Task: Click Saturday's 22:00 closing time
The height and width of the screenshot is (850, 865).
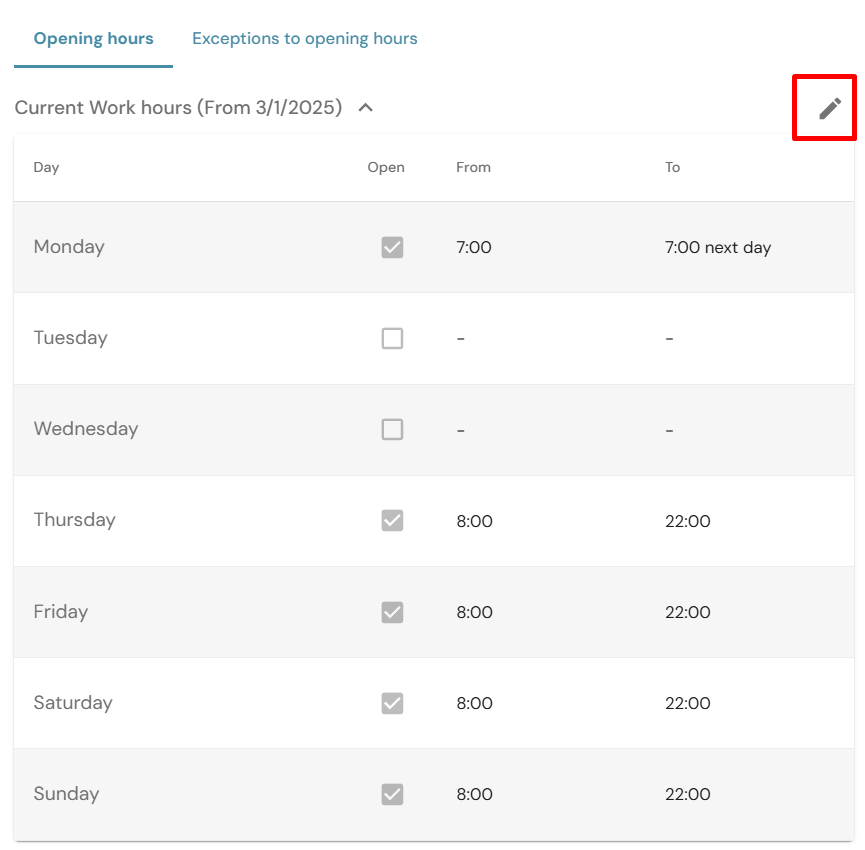Action: [x=687, y=703]
